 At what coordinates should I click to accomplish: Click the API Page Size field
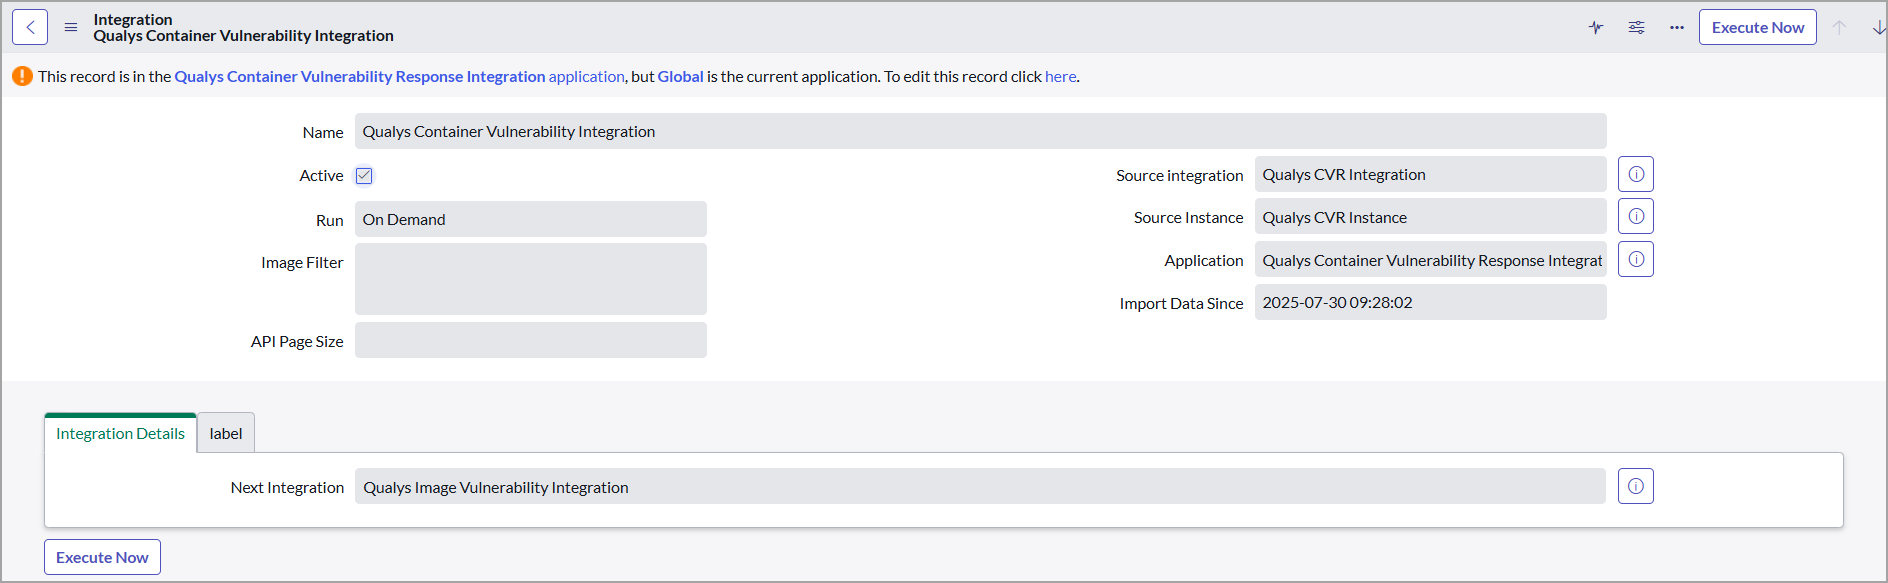(531, 340)
